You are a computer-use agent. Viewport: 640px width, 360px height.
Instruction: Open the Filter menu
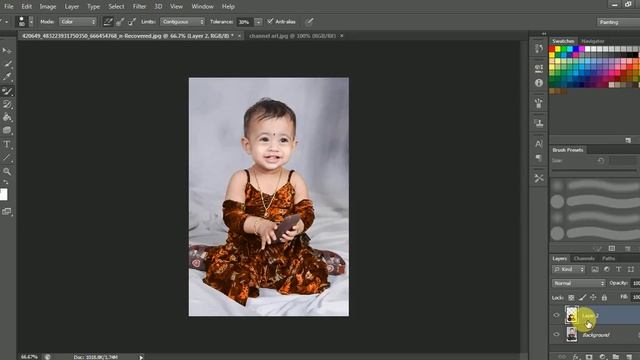[139, 7]
